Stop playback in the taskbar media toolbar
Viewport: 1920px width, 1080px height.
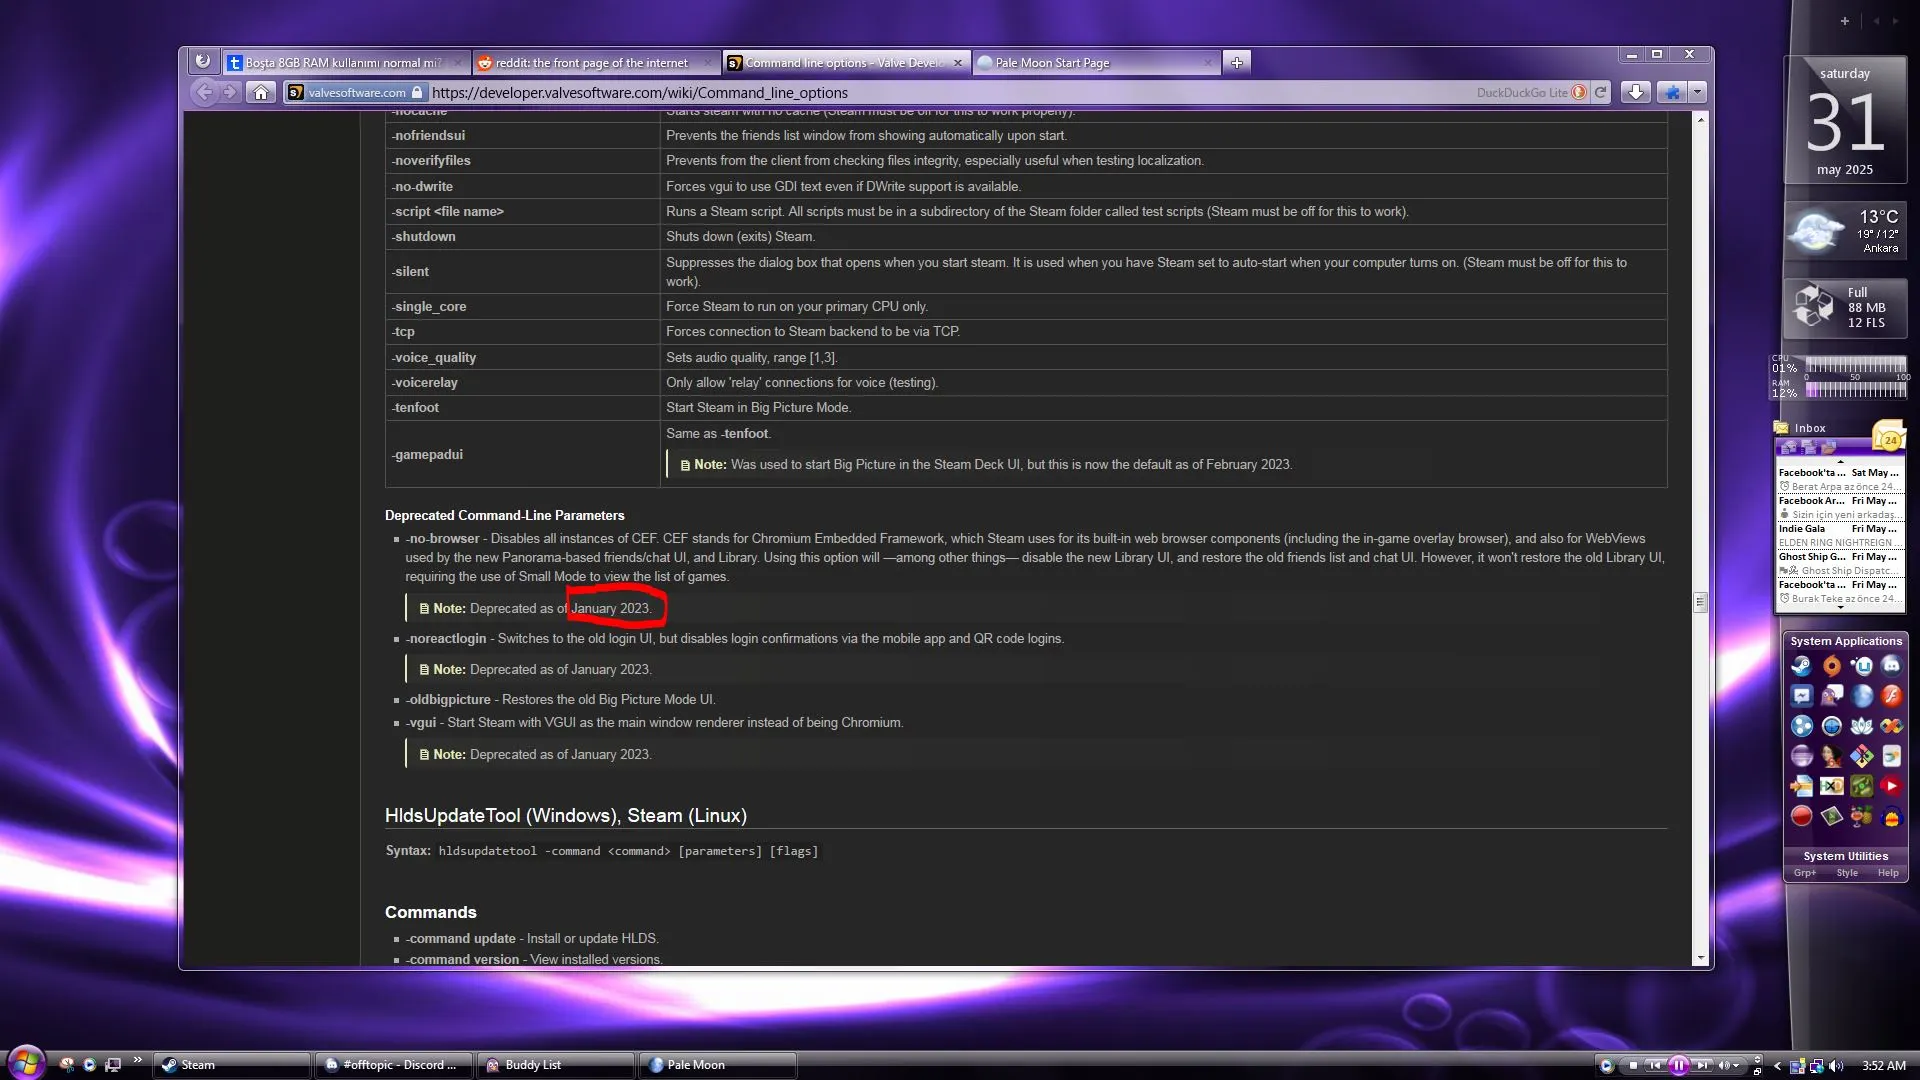click(1633, 1065)
